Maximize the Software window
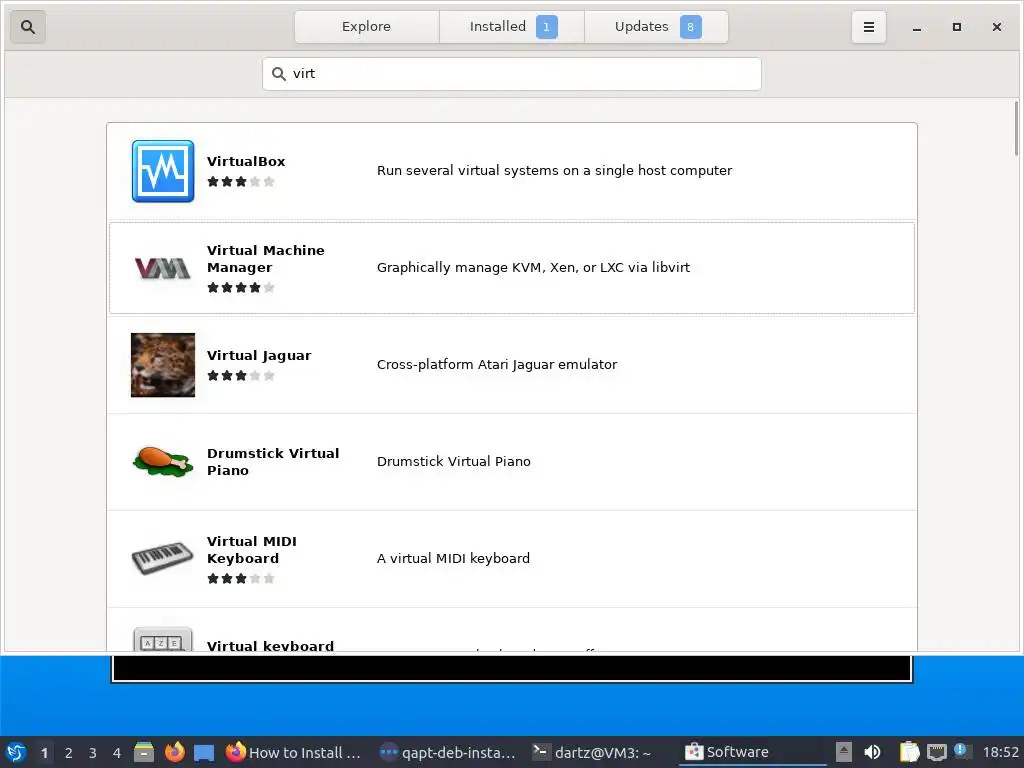Screen dimensions: 1024x768 pos(957,27)
